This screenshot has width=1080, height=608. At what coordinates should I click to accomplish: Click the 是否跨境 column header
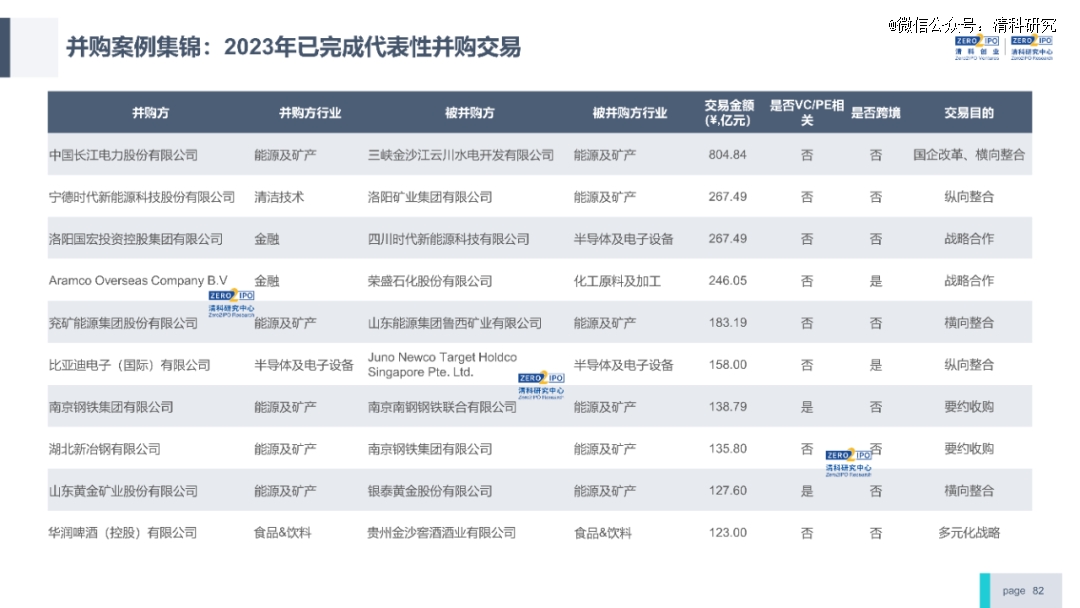click(x=875, y=113)
